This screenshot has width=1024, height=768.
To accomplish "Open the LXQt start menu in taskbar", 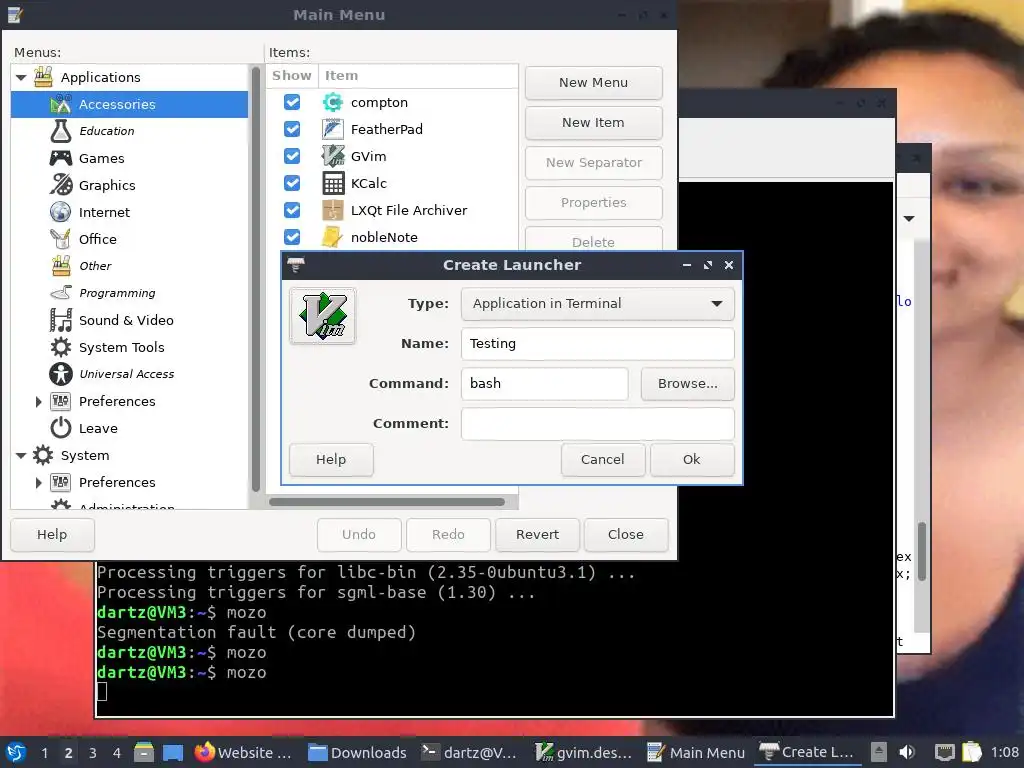I will [16, 752].
